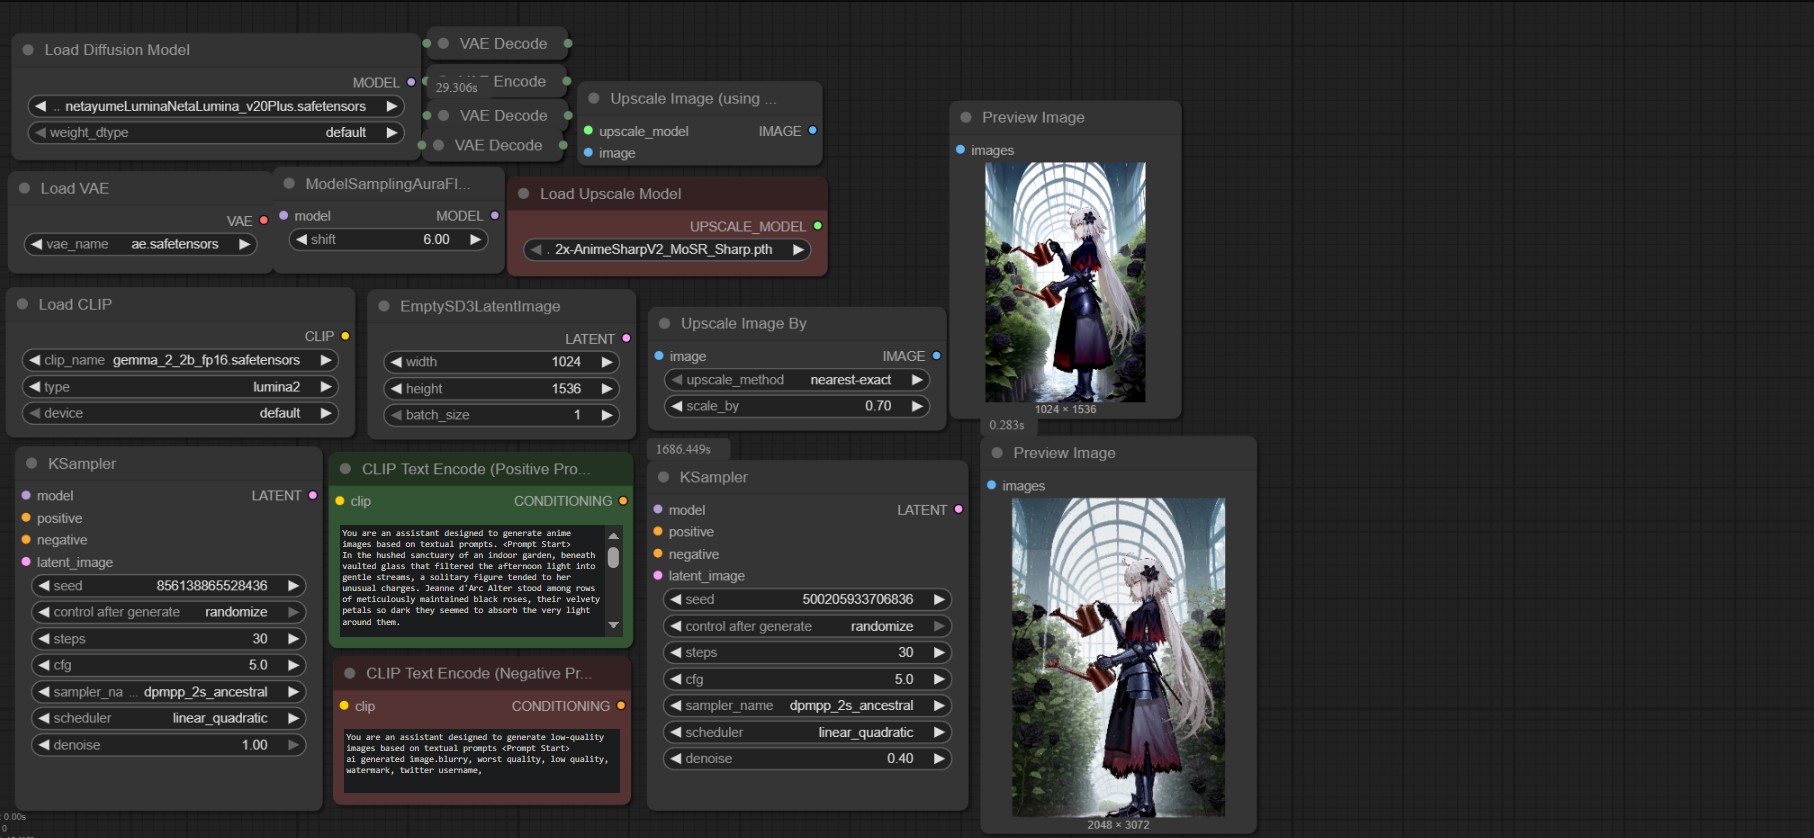The width and height of the screenshot is (1814, 838).
Task: Click into the negative prompt text area
Action: click(x=482, y=759)
